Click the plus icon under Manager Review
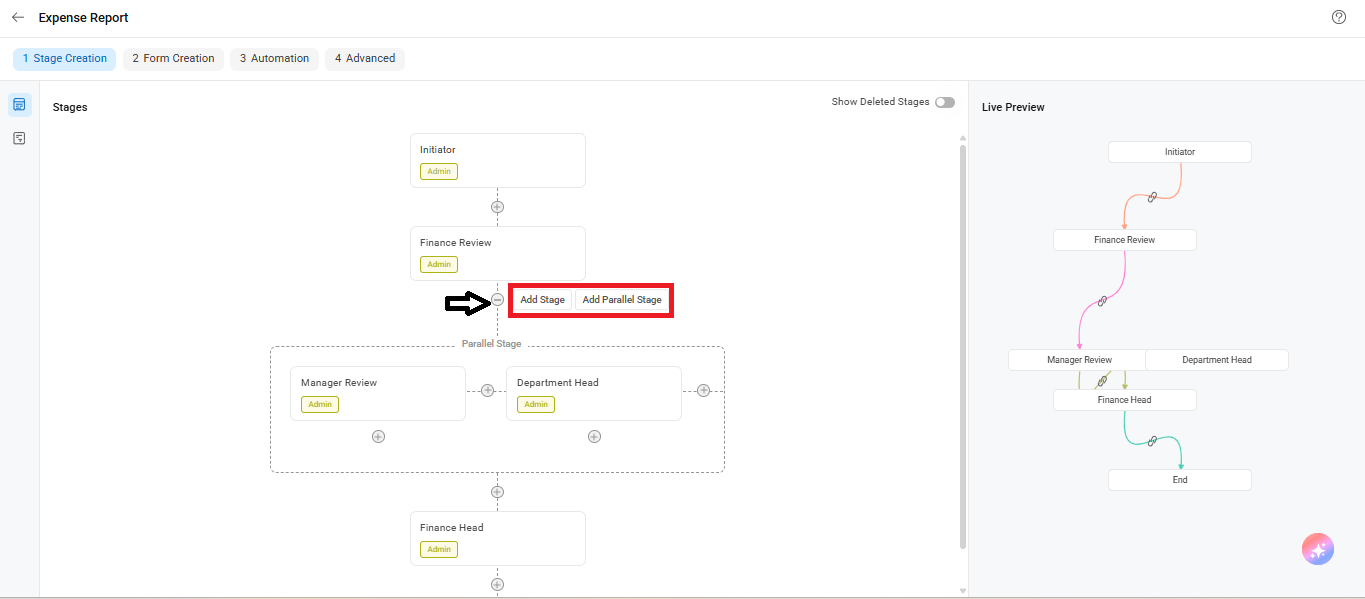 click(378, 436)
